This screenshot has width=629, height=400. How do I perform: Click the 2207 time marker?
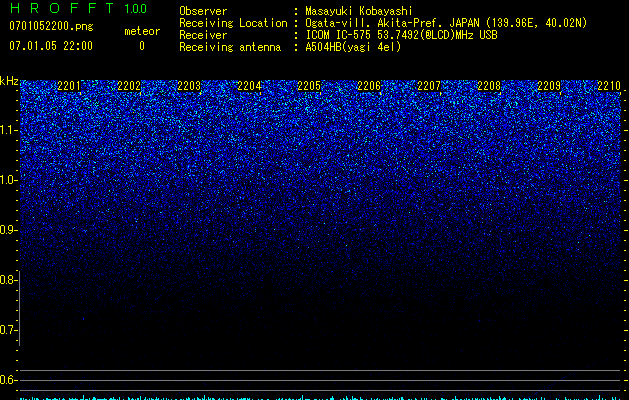click(429, 86)
